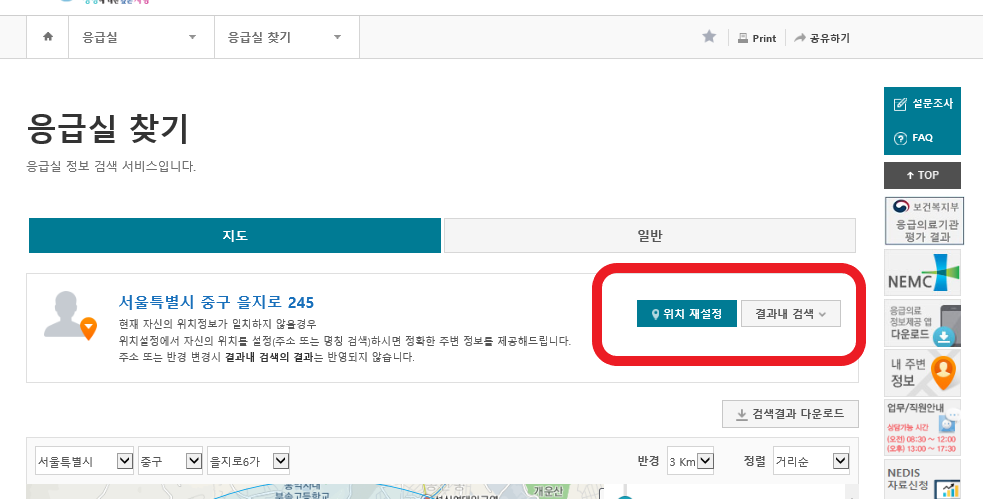Expand the 응급실 찾기 breadcrumb dropdown
Viewport: 983px width, 499px height.
click(286, 37)
